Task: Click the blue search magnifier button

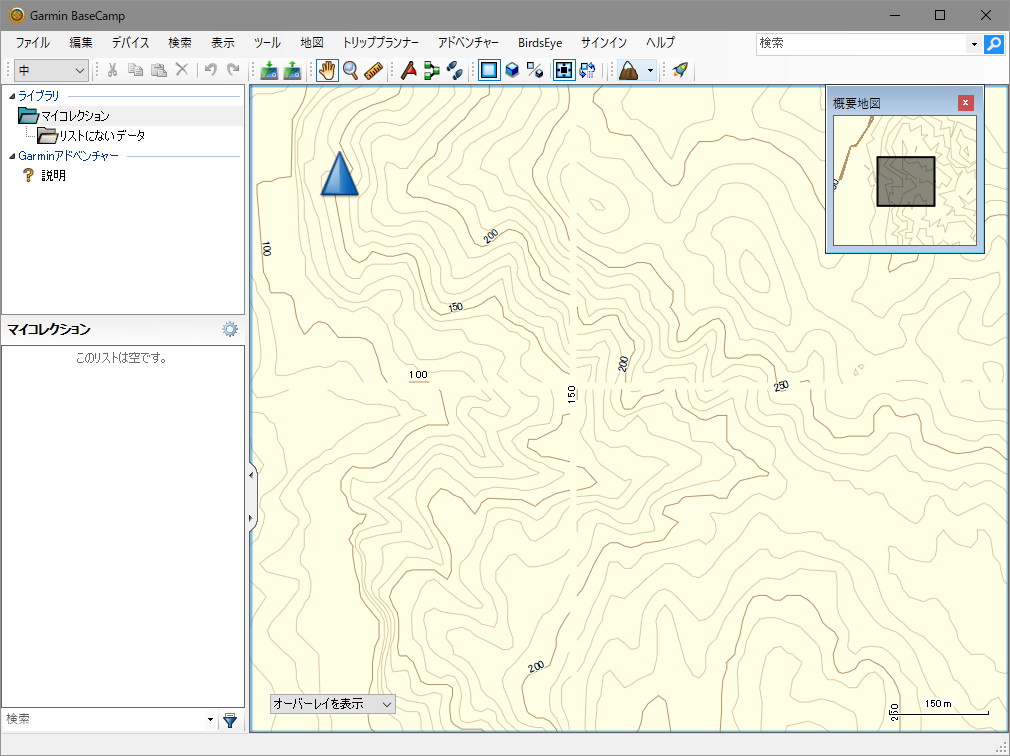Action: pyautogui.click(x=994, y=44)
